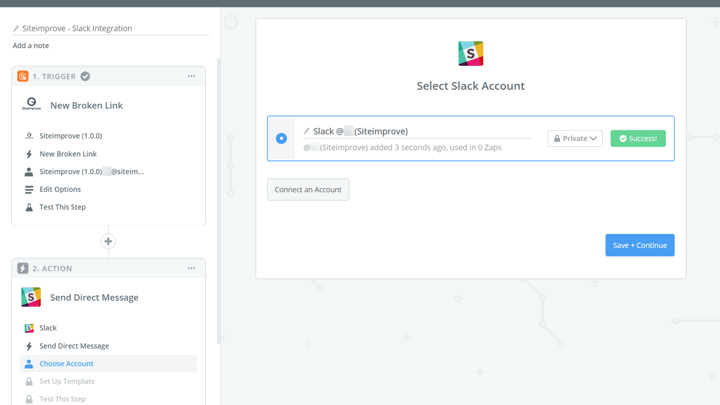Open the three-dot menu for the Action step
Image resolution: width=720 pixels, height=405 pixels.
pos(191,268)
